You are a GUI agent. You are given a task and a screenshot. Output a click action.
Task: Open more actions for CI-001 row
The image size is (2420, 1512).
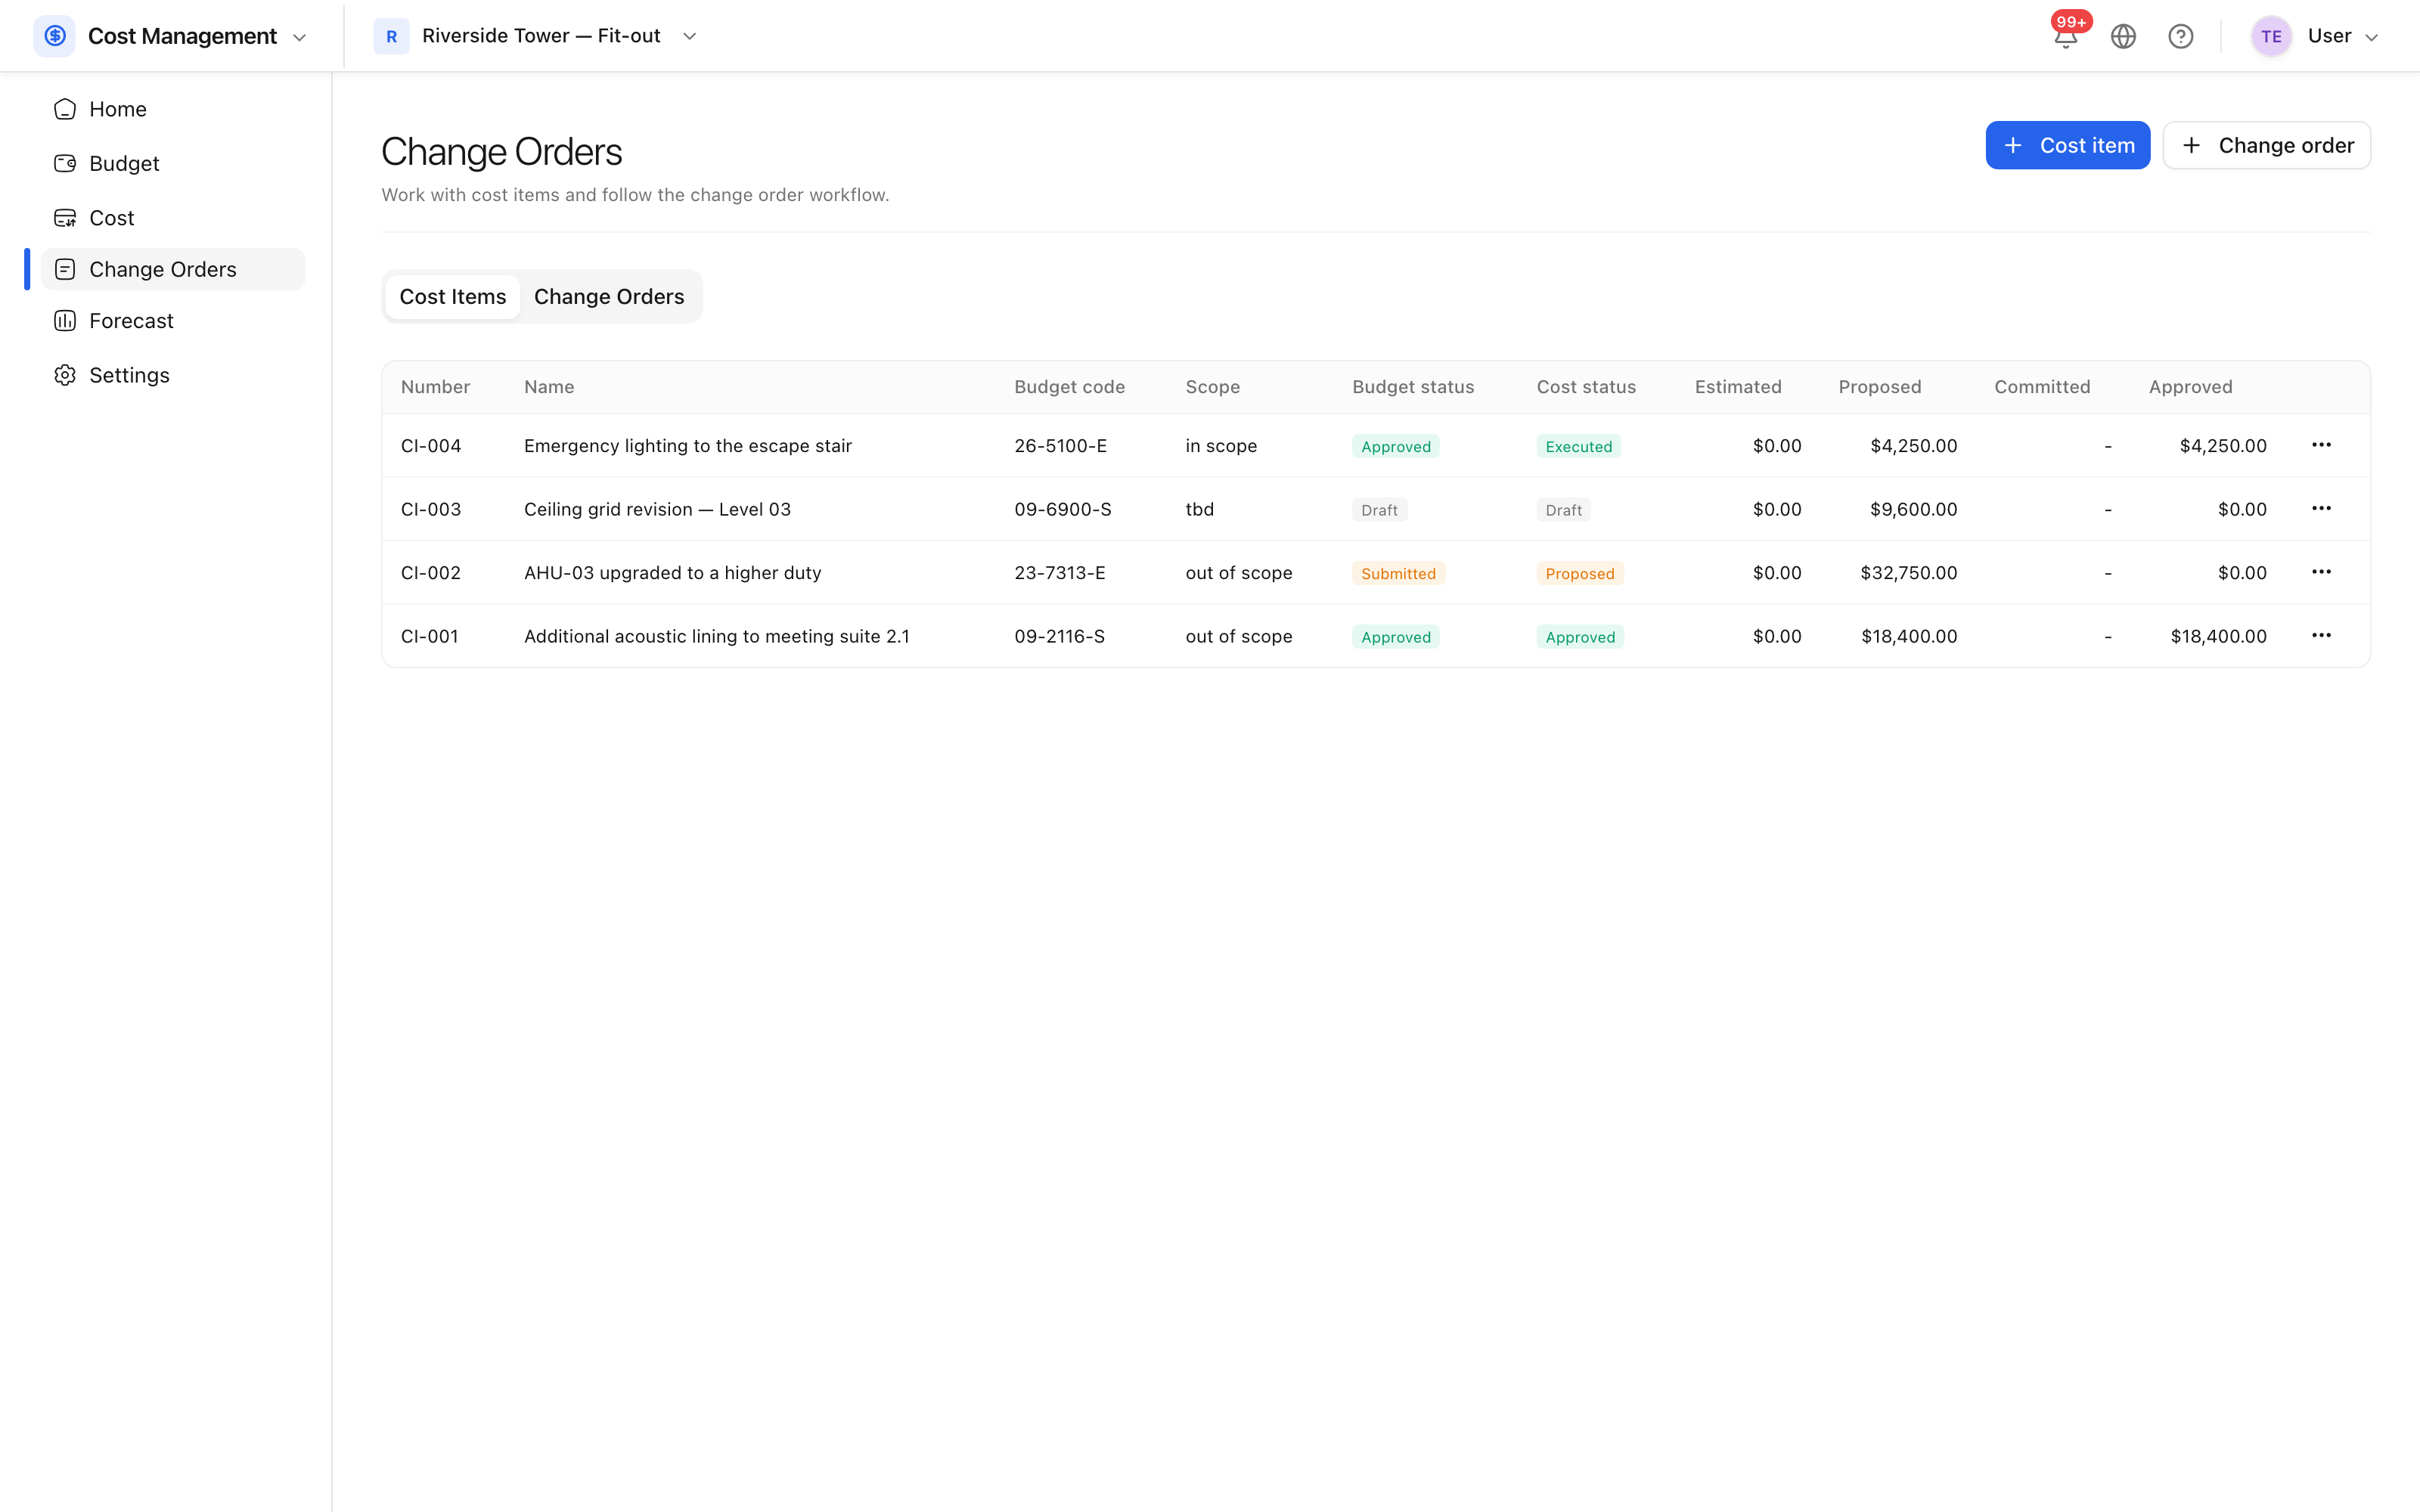coord(2321,636)
